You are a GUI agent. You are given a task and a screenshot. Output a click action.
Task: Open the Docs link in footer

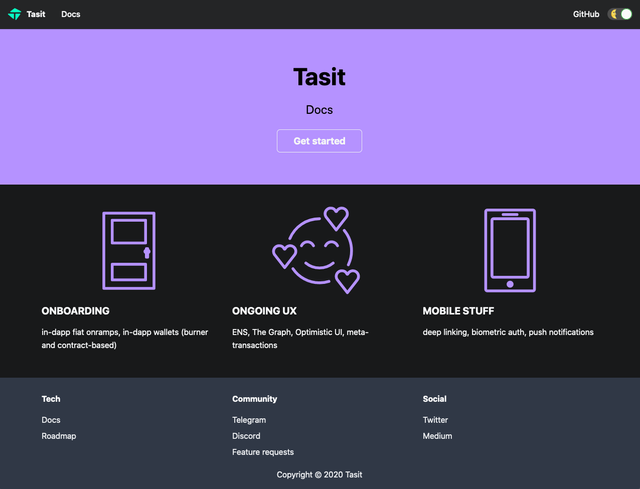tap(51, 420)
